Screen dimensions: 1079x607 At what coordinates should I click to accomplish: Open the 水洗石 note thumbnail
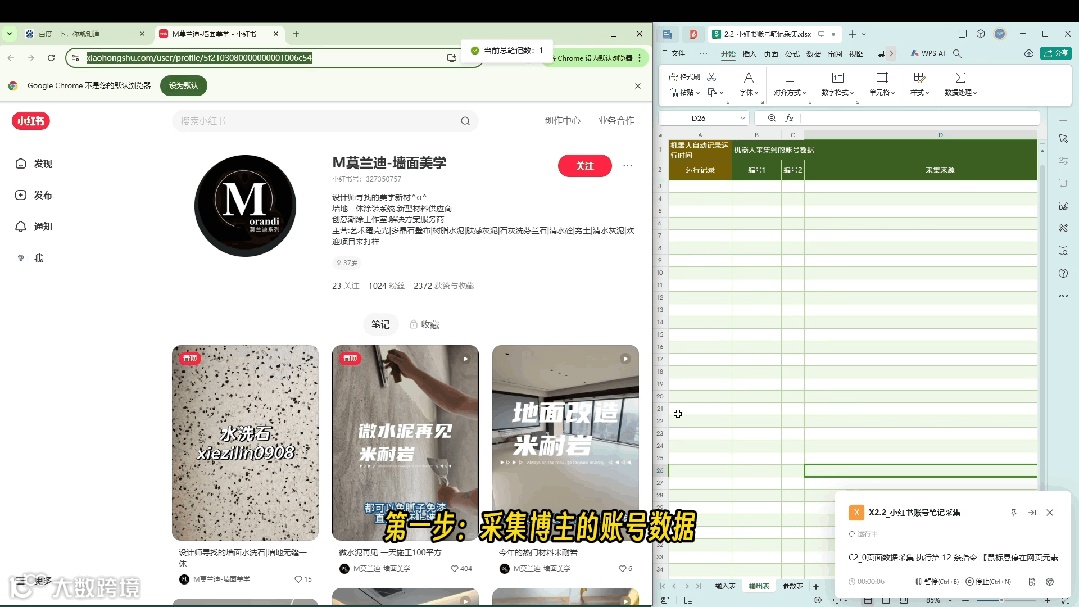click(x=246, y=443)
